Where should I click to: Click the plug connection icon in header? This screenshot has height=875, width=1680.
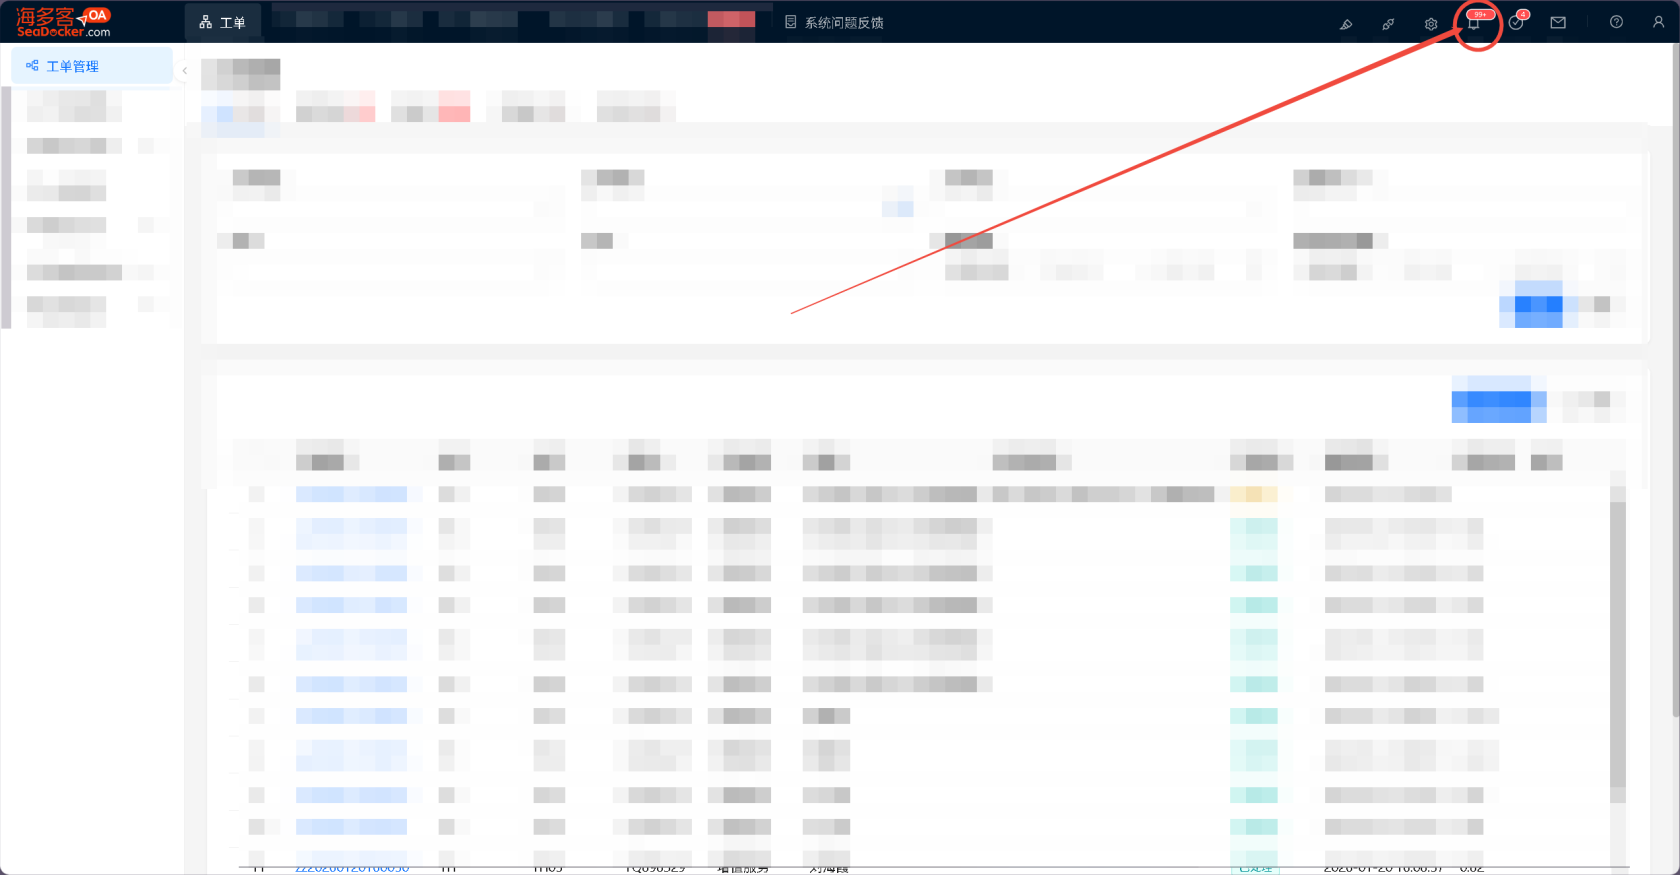1388,24
